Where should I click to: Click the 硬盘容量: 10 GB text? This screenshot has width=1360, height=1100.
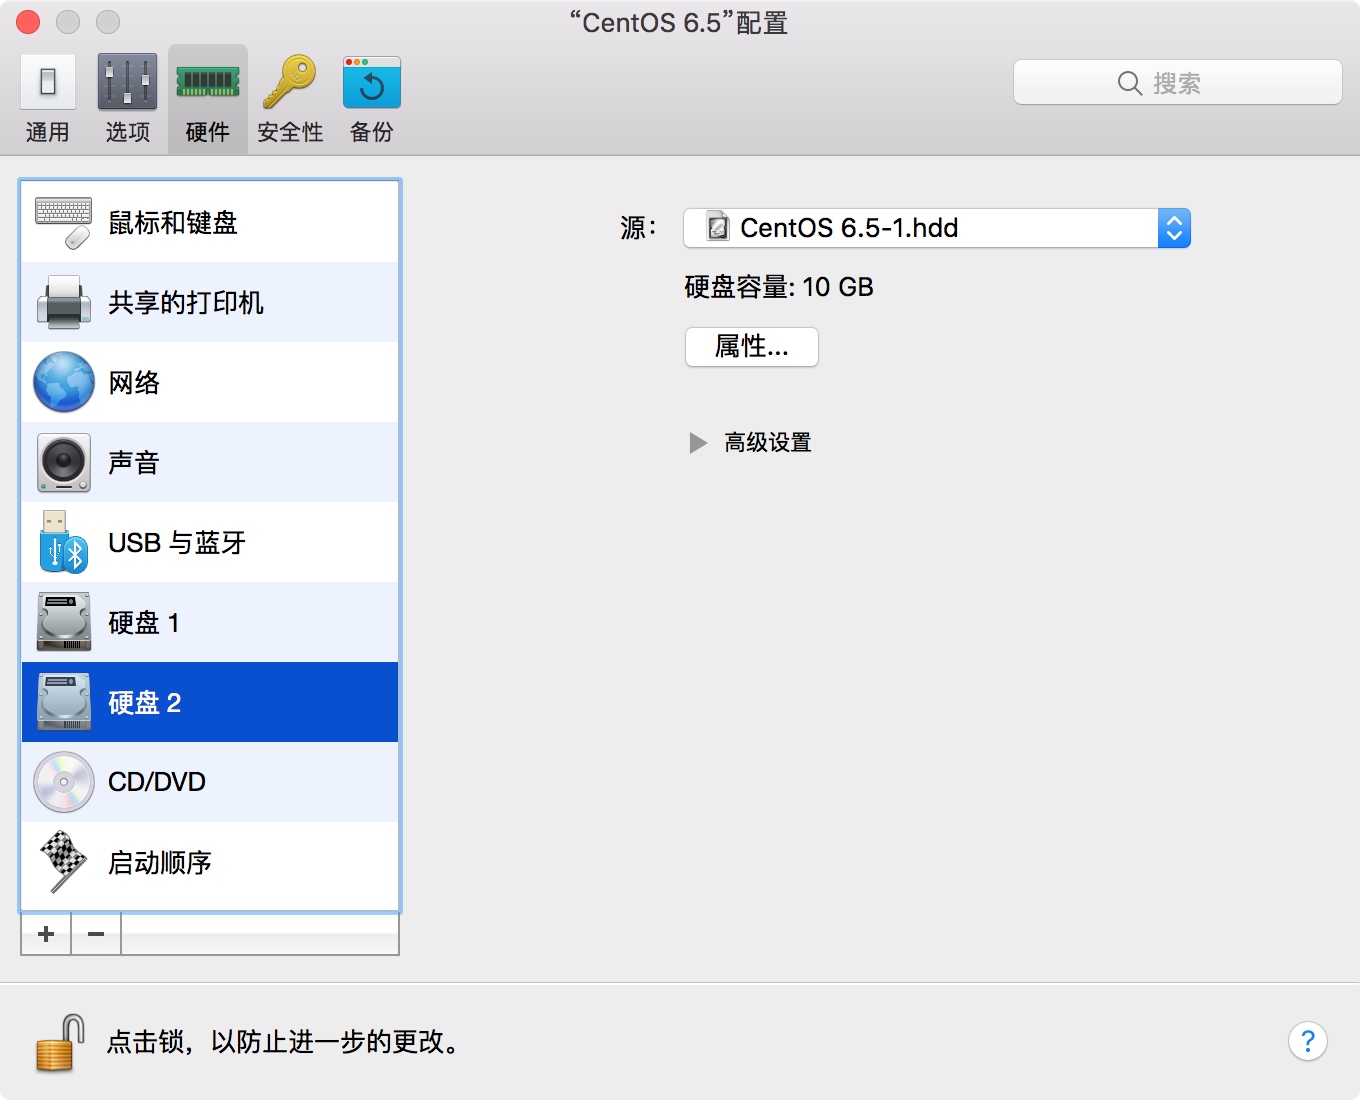779,287
